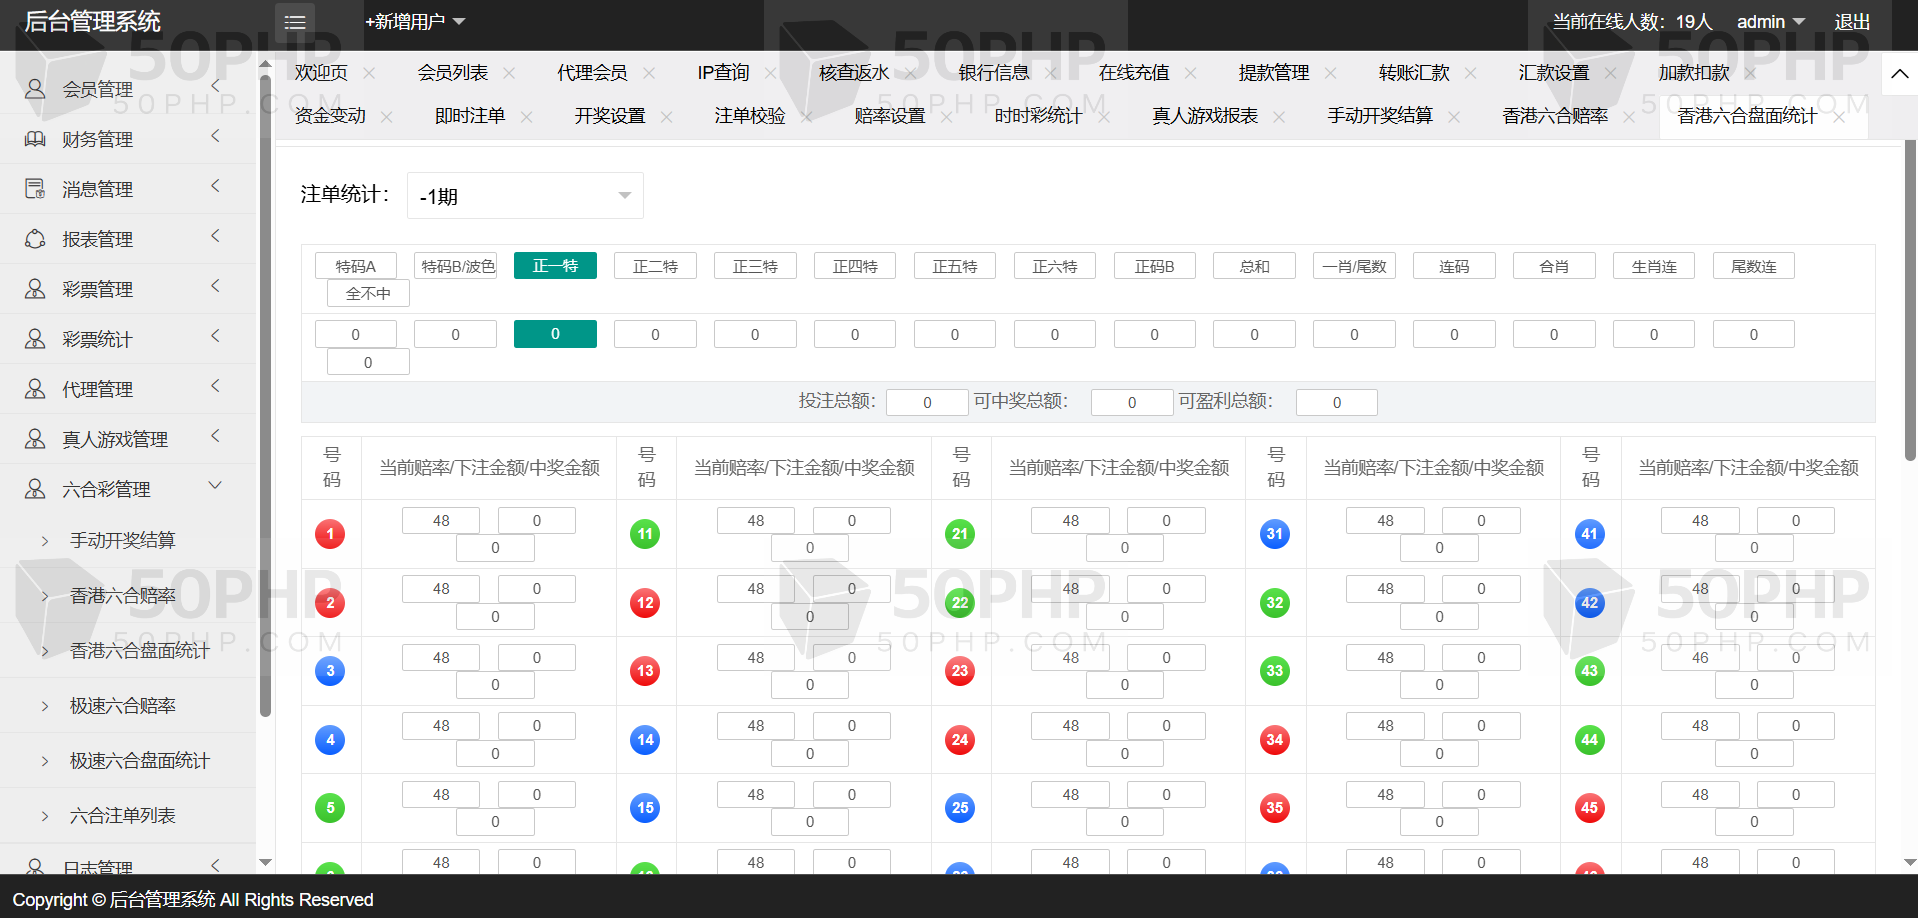The width and height of the screenshot is (1918, 918).
Task: Click the green number 11 ball
Action: [645, 534]
